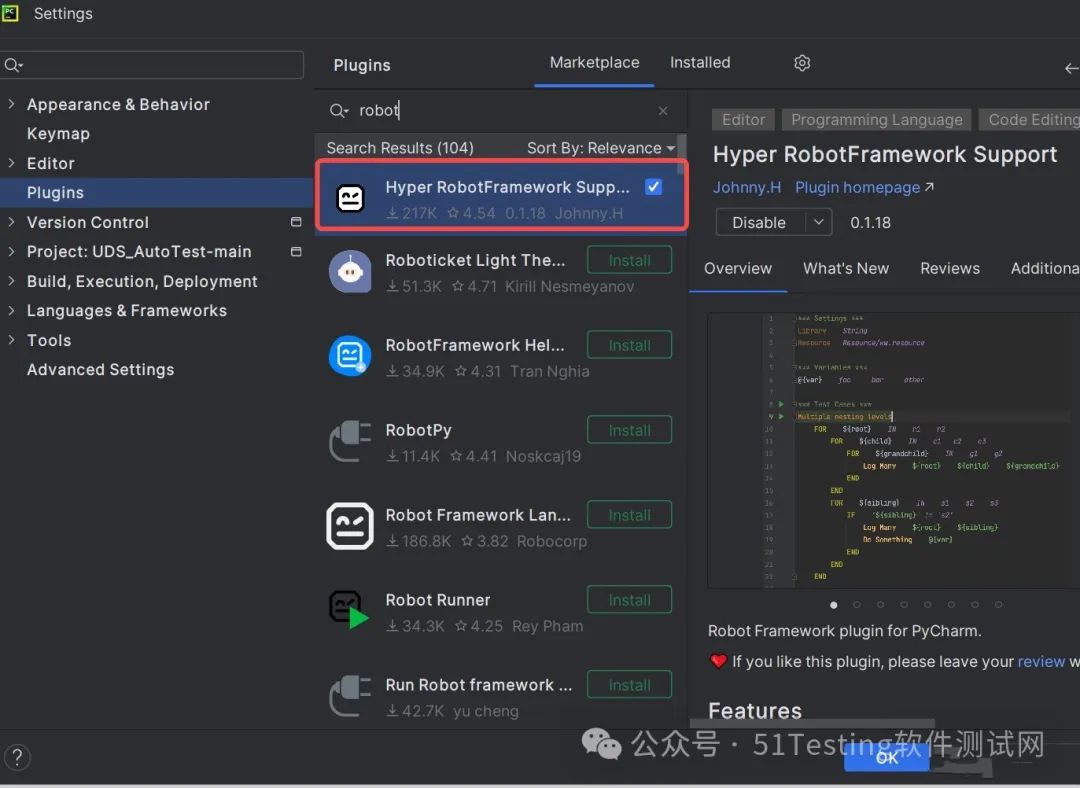Click the Editor tag

(x=743, y=120)
